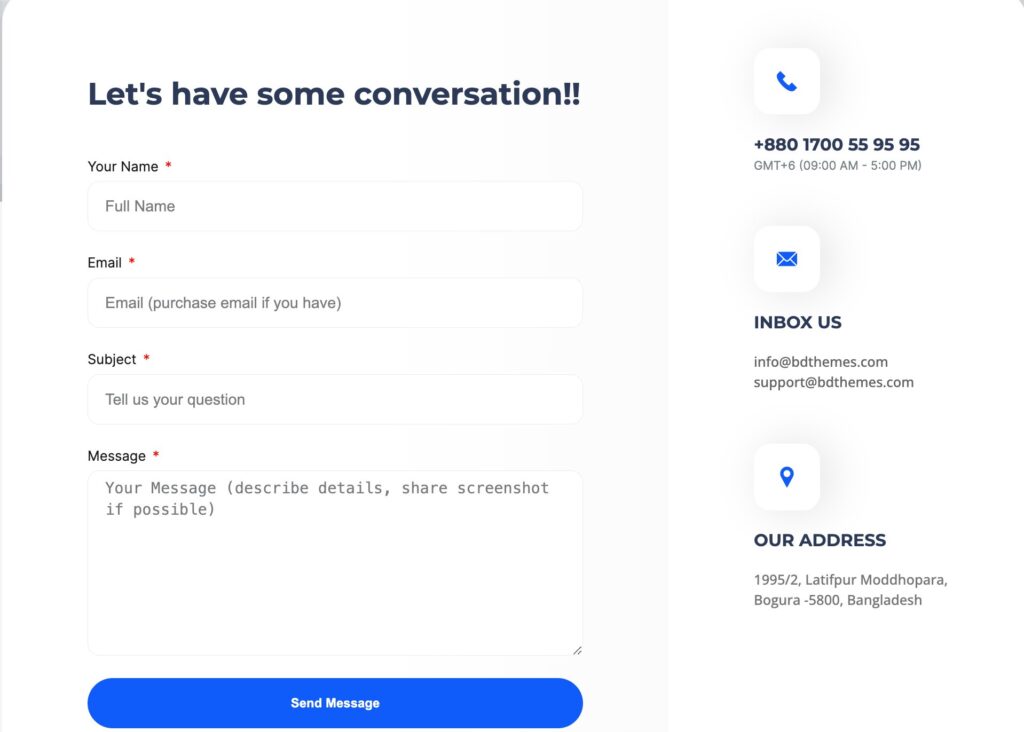1024x732 pixels.
Task: Click the Email input field
Action: pos(335,303)
